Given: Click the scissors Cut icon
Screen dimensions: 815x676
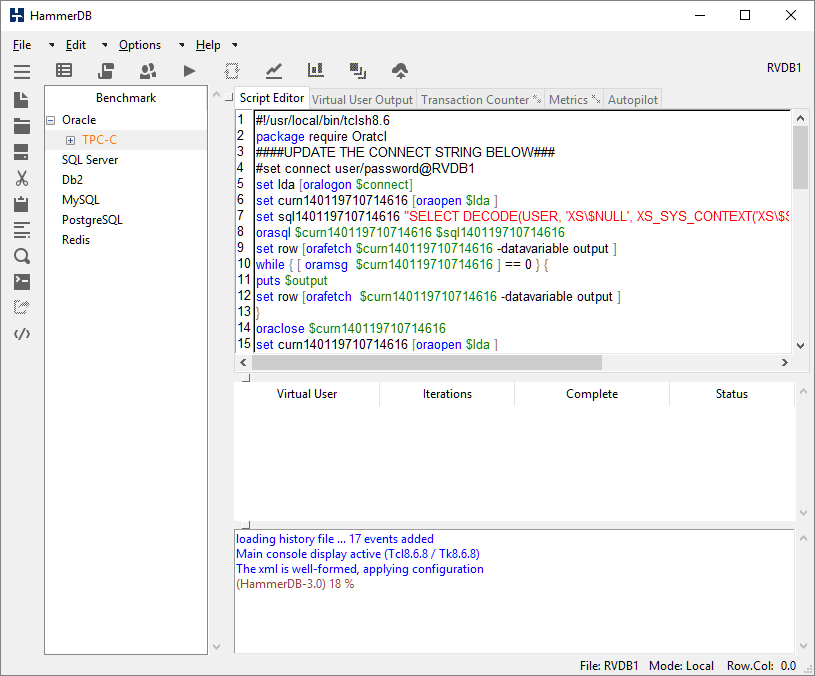Looking at the screenshot, I should [21, 178].
